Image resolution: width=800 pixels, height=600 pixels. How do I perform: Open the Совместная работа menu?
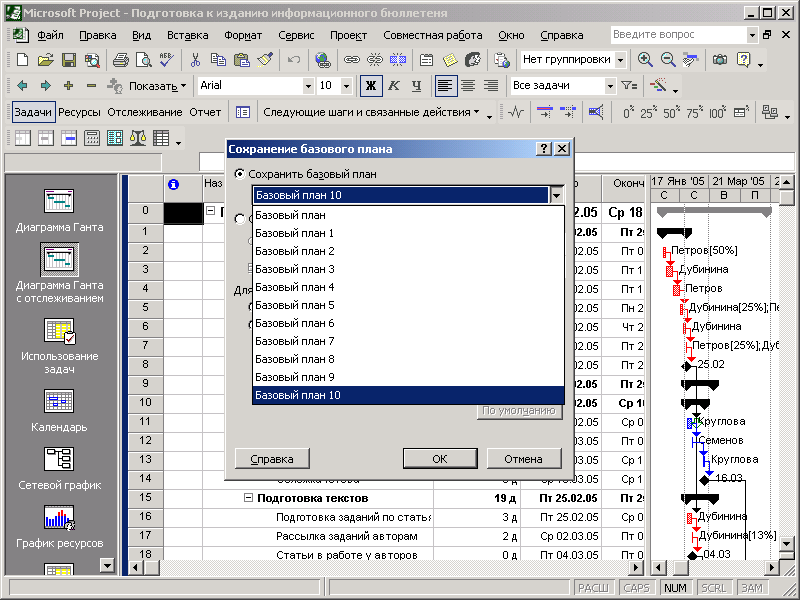(x=433, y=35)
